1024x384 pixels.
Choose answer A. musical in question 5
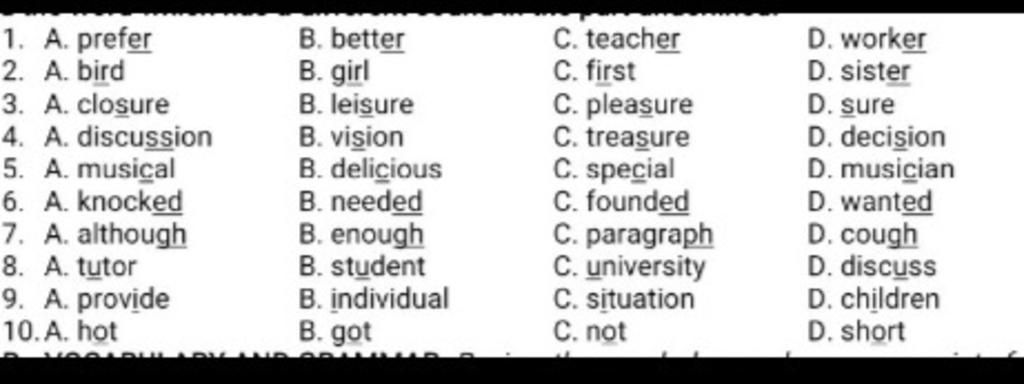pos(110,170)
